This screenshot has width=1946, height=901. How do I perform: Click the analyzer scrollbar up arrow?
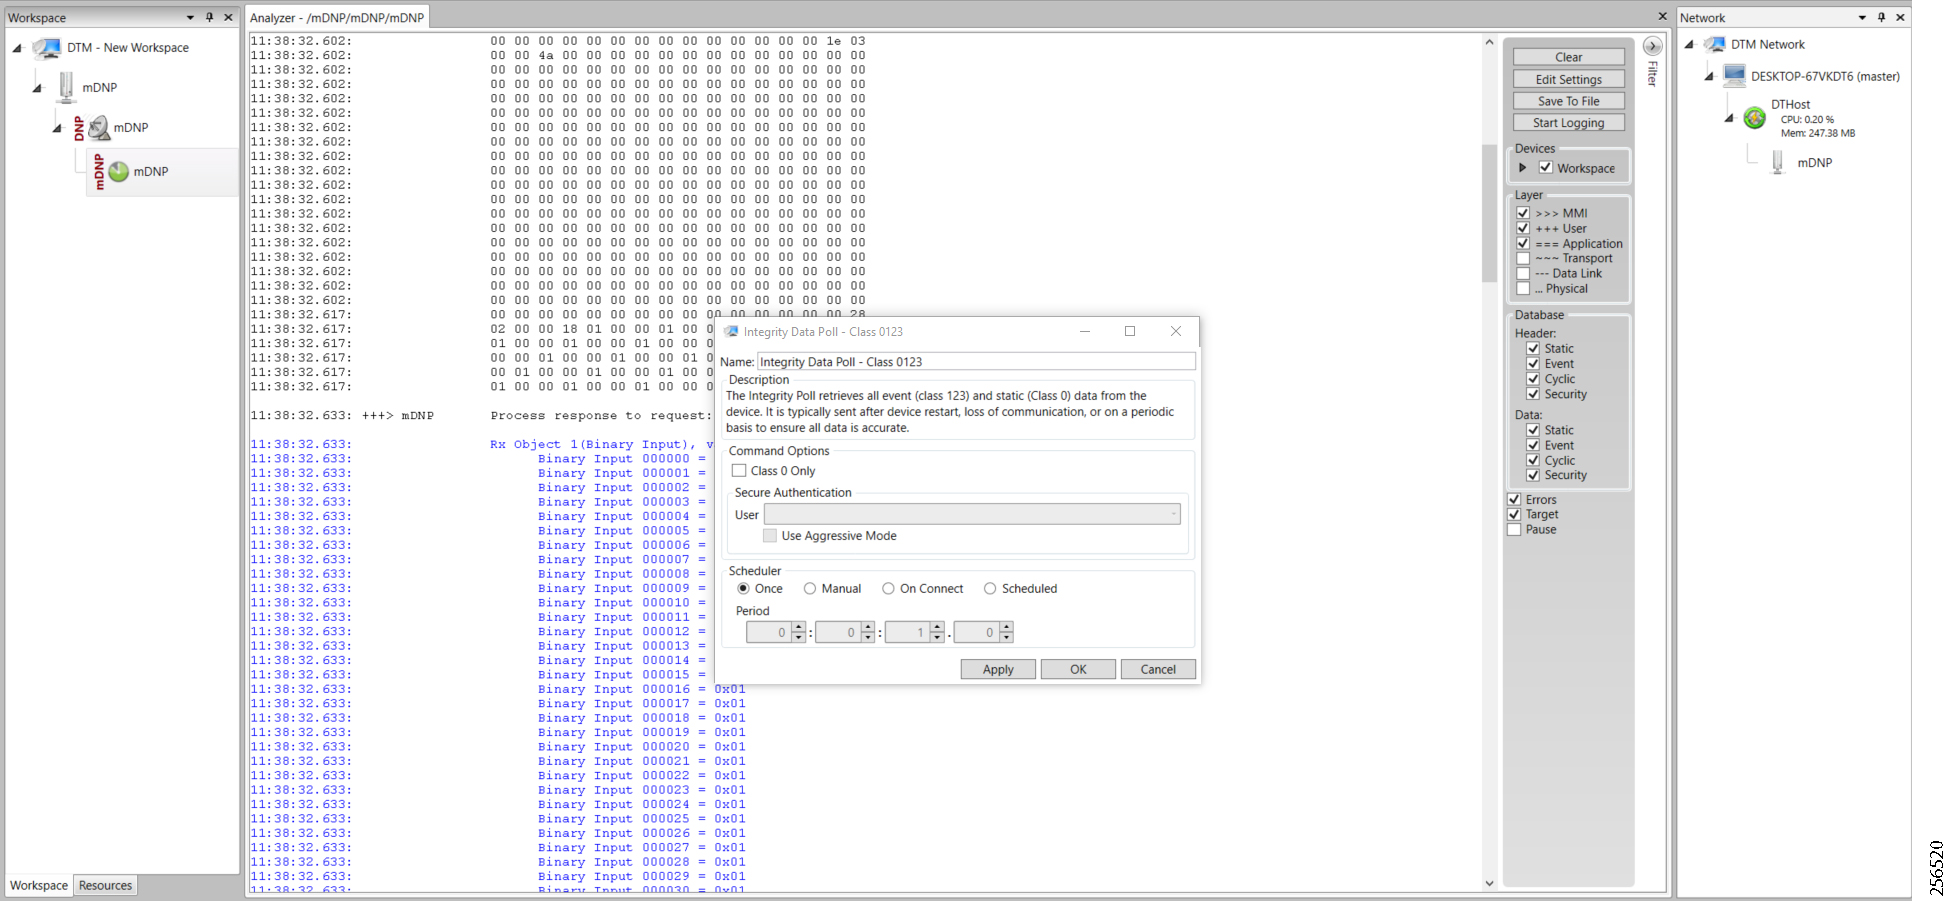coord(1489,42)
